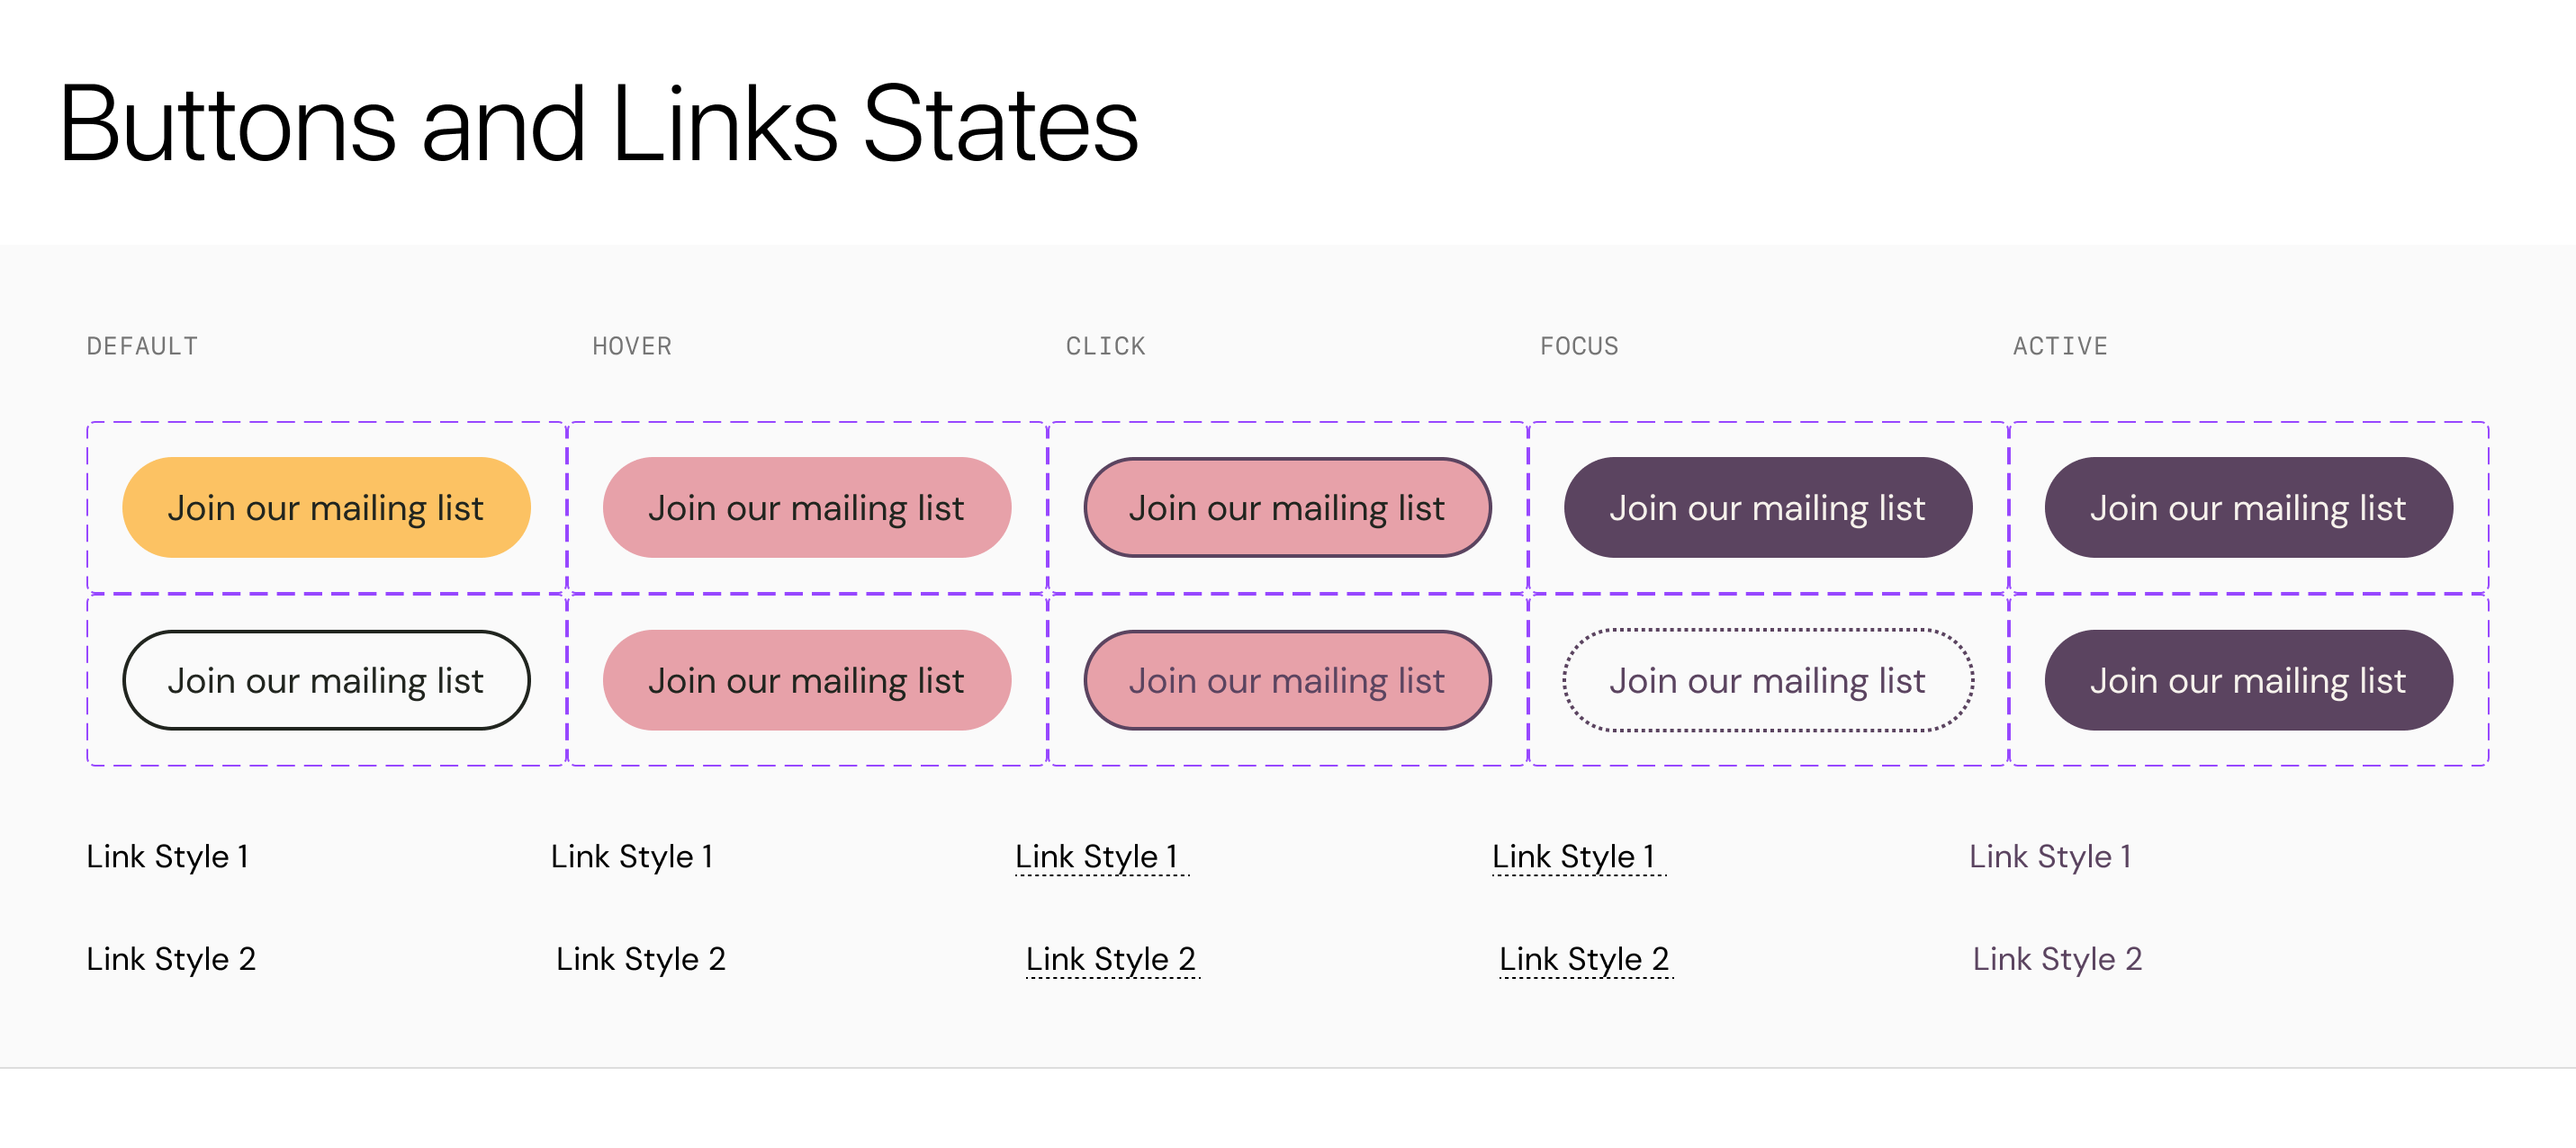Click the yellow default mailing list button
Screen dimensions: 2576x1148
(326, 508)
